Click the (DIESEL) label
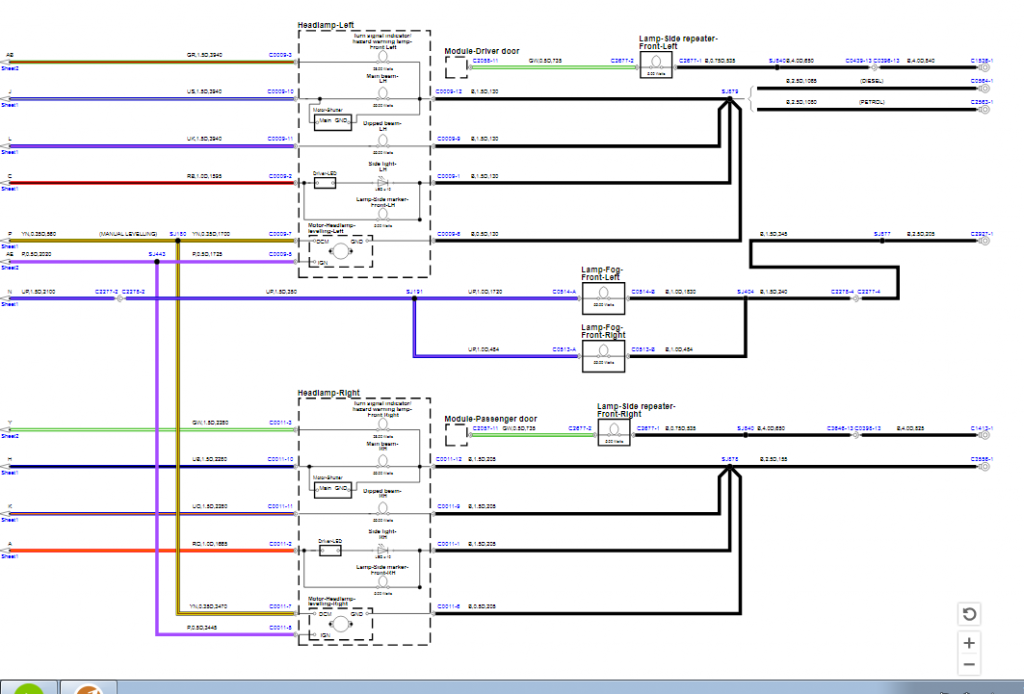Viewport: 1024px width, 694px height. pyautogui.click(x=871, y=81)
